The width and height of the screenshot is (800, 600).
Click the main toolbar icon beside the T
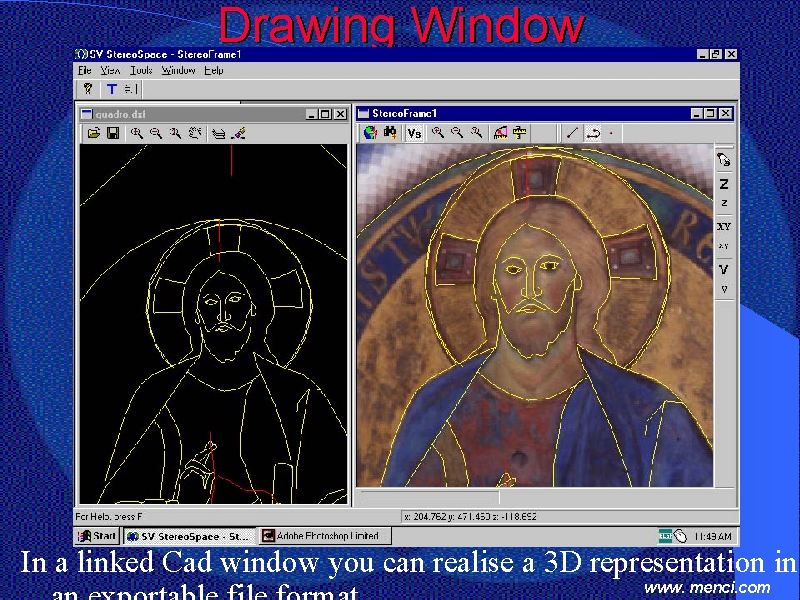(130, 89)
